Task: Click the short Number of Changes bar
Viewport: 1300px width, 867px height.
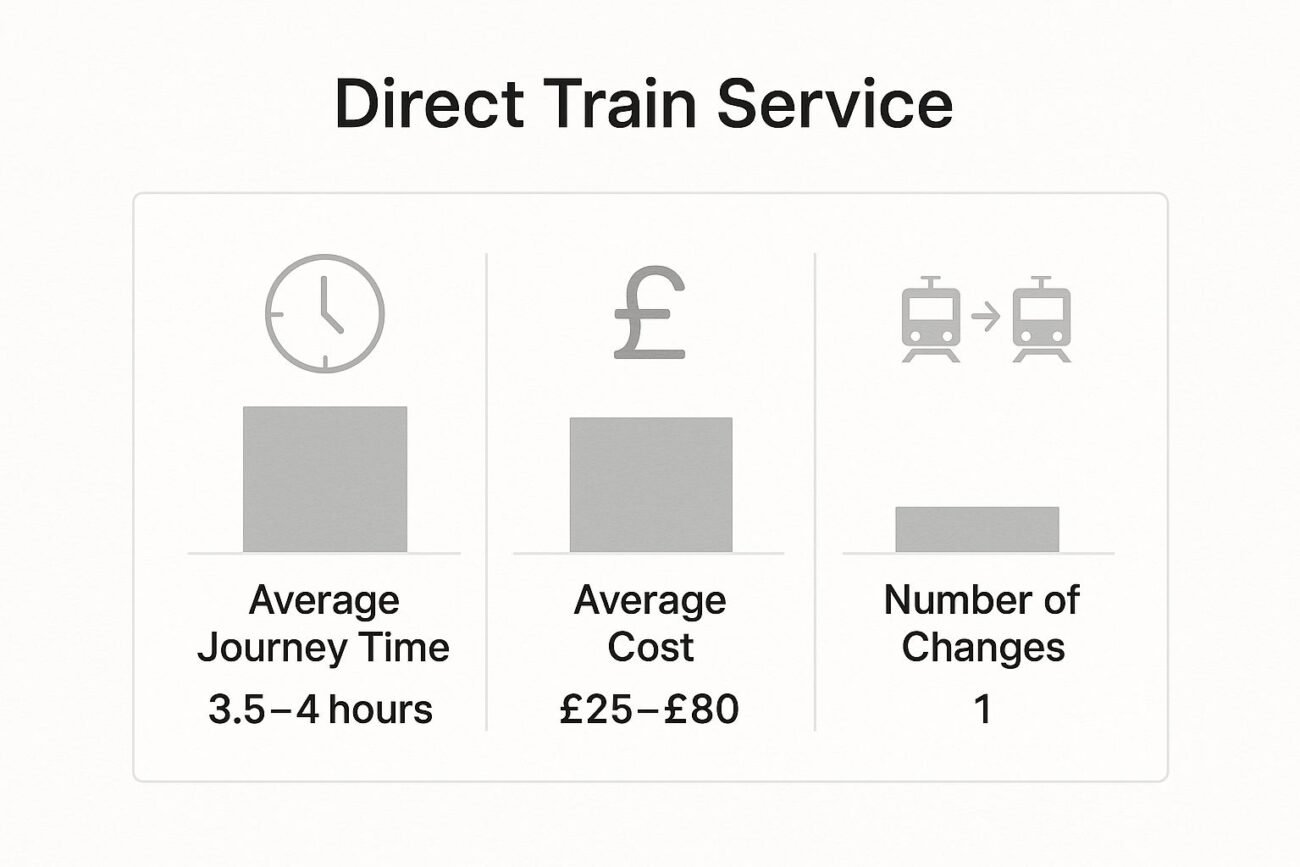Action: click(x=977, y=529)
